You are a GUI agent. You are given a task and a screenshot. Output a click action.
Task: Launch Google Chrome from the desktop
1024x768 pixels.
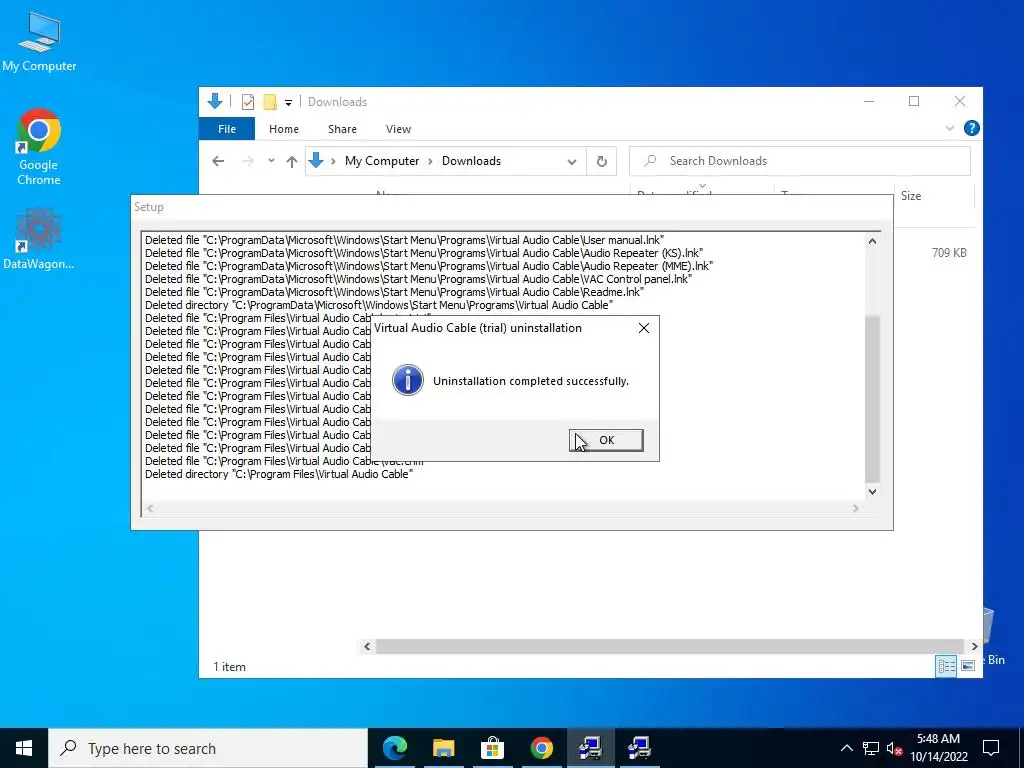point(39,148)
